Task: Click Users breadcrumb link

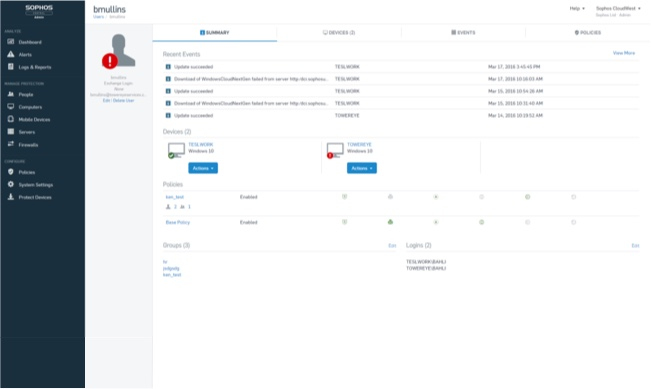Action: (98, 17)
